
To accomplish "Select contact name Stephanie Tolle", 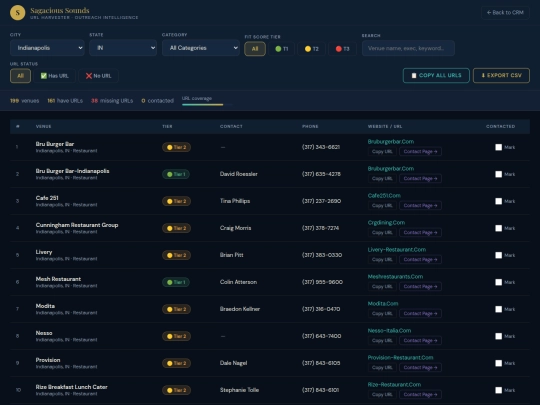I will pos(239,390).
